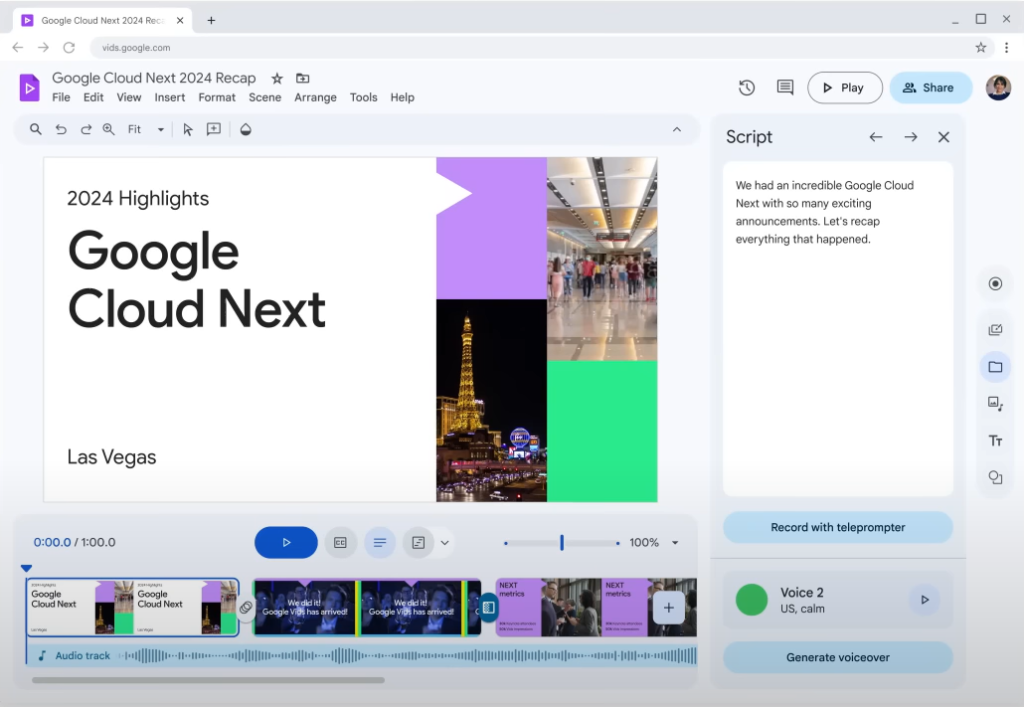Toggle the scene thumbnail view near the timeline
This screenshot has width=1024, height=707.
tap(420, 542)
